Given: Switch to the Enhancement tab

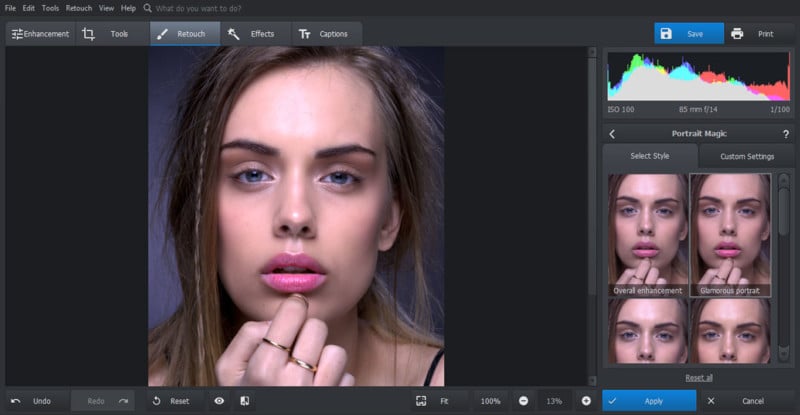Looking at the screenshot, I should (40, 34).
